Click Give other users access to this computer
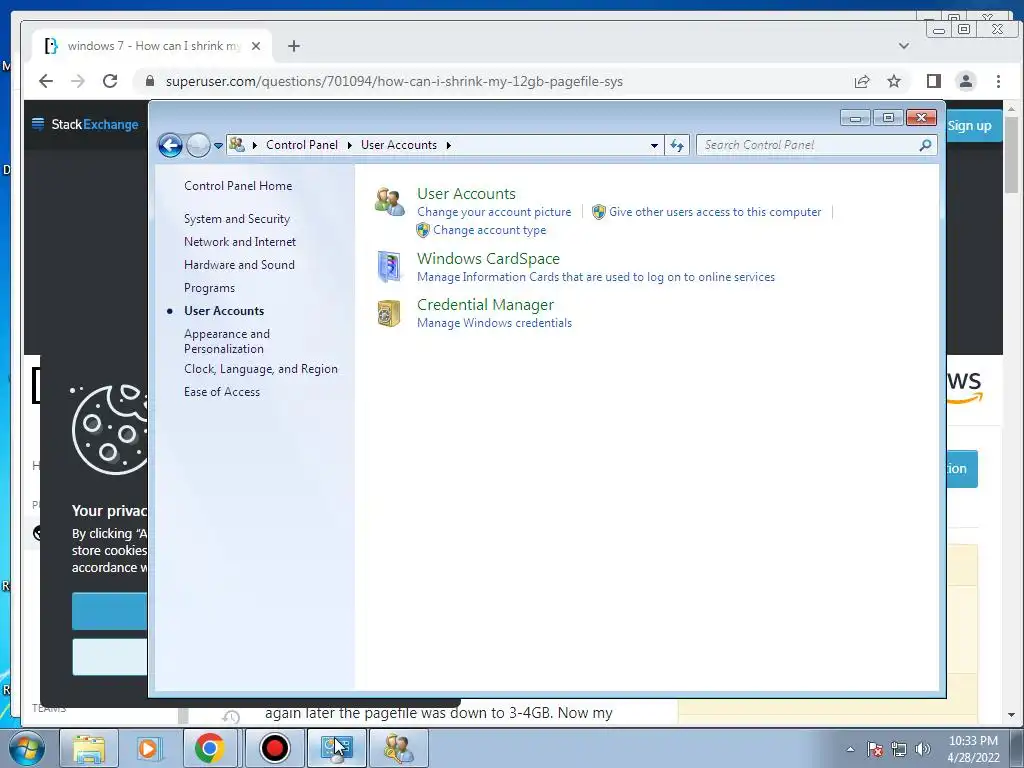The width and height of the screenshot is (1024, 768). [x=715, y=212]
